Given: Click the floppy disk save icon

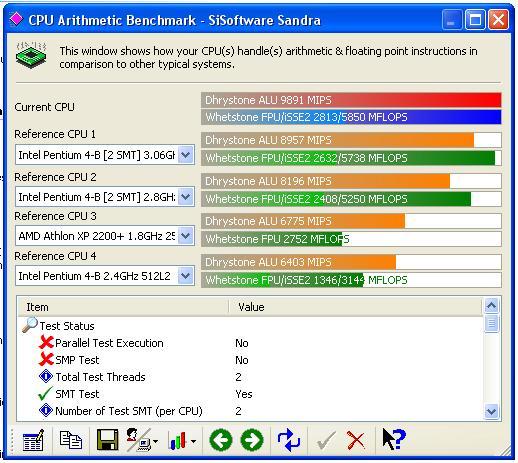Looking at the screenshot, I should point(107,440).
